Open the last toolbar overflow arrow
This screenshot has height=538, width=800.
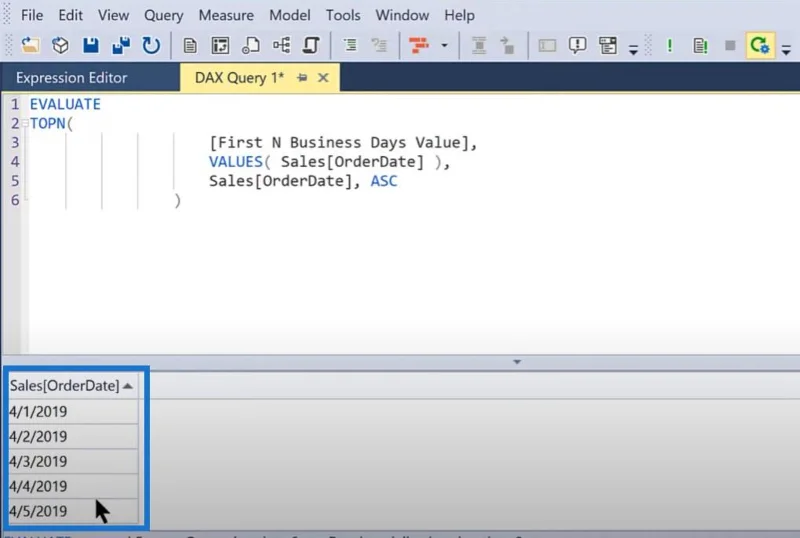(x=786, y=50)
